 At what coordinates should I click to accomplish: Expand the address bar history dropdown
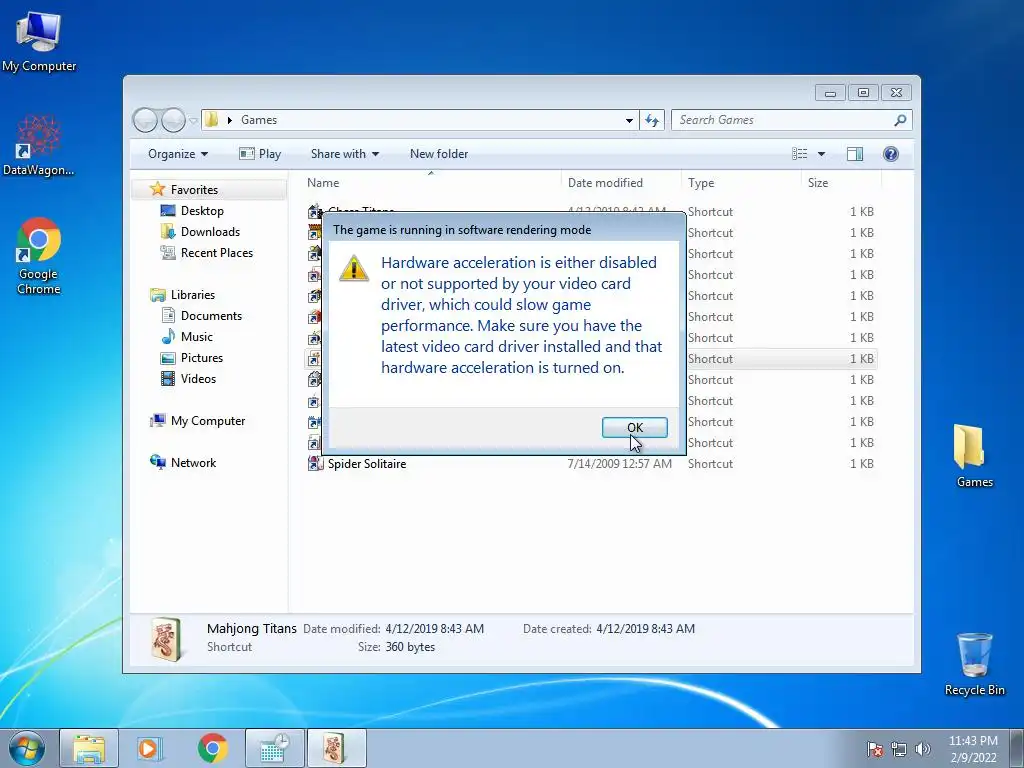629,120
